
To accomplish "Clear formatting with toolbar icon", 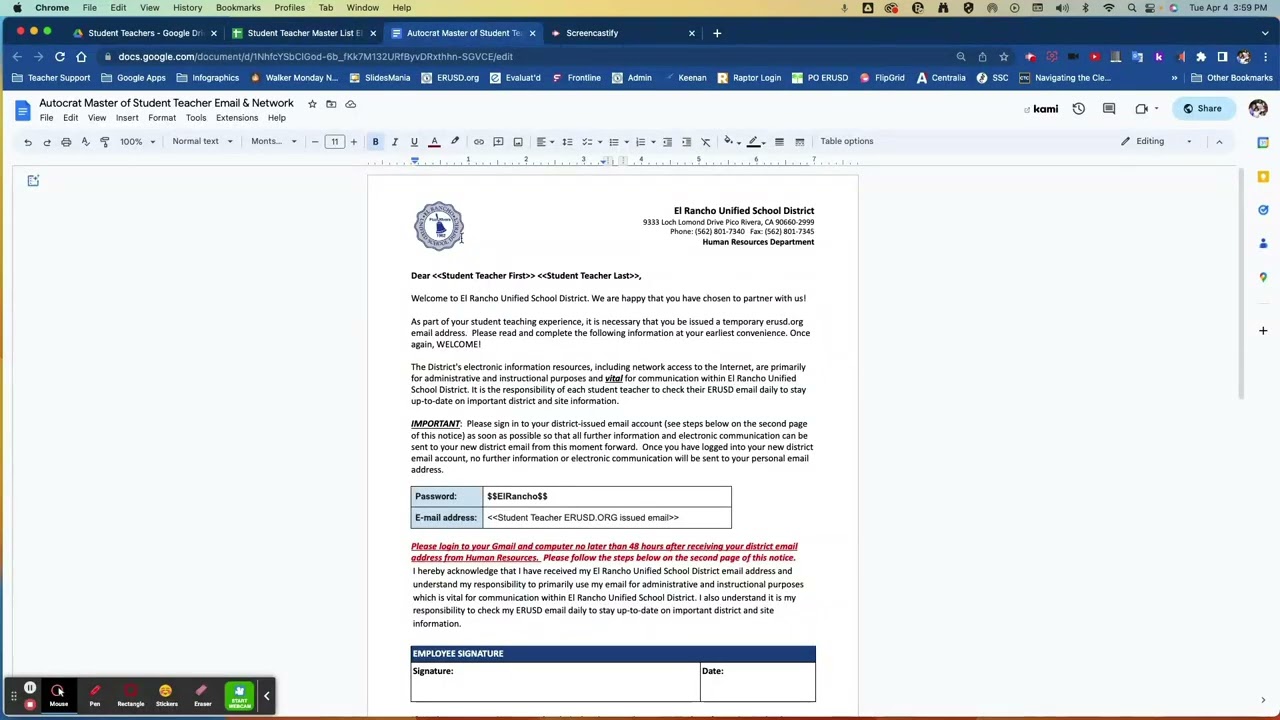I will coord(705,142).
